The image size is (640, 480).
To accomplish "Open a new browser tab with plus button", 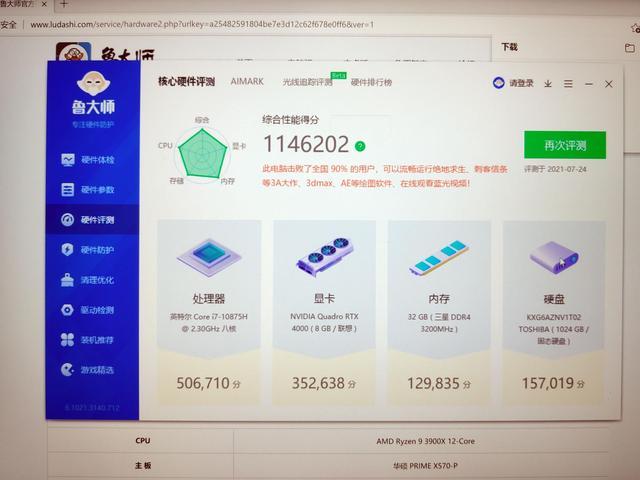I will coord(64,4).
